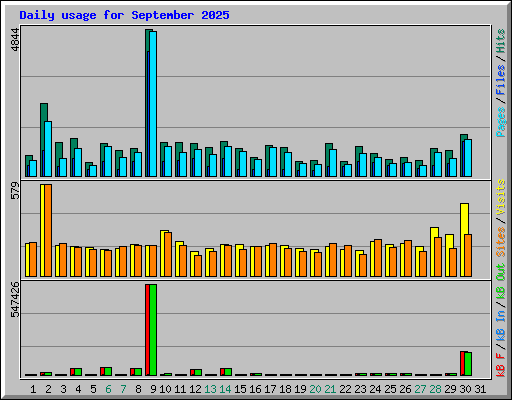
Task: Click the '579' visits axis value
Action: [15, 190]
